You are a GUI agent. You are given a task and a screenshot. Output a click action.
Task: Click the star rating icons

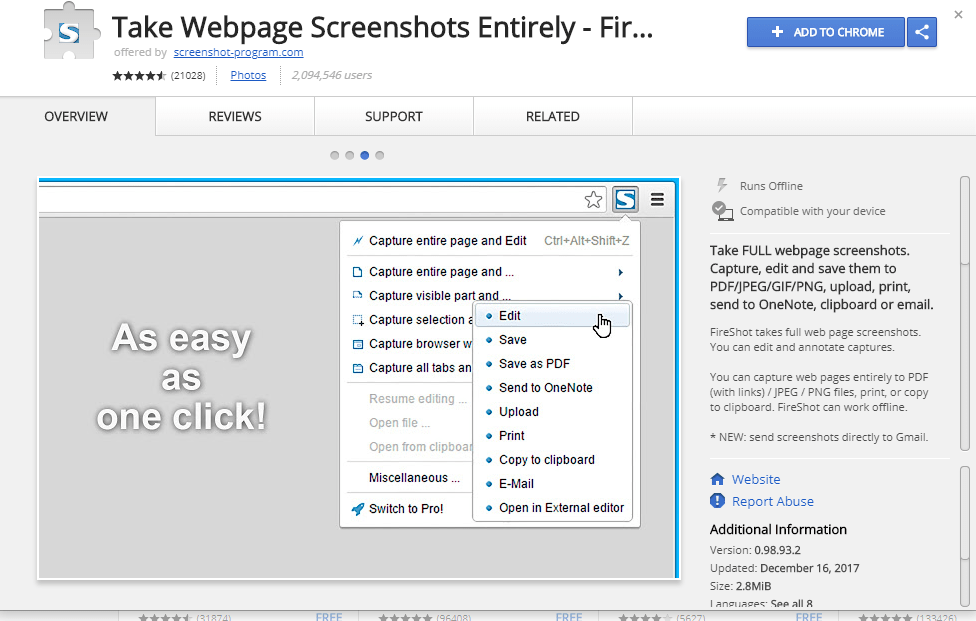tap(139, 76)
